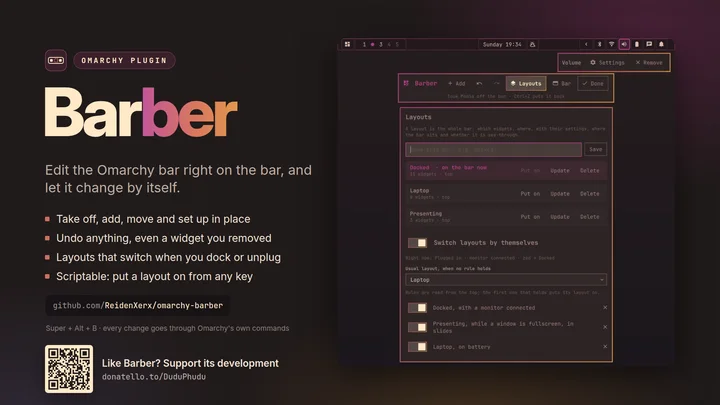Open the usual layout dropdown showing Laptop
720x405 pixels.
pos(506,280)
